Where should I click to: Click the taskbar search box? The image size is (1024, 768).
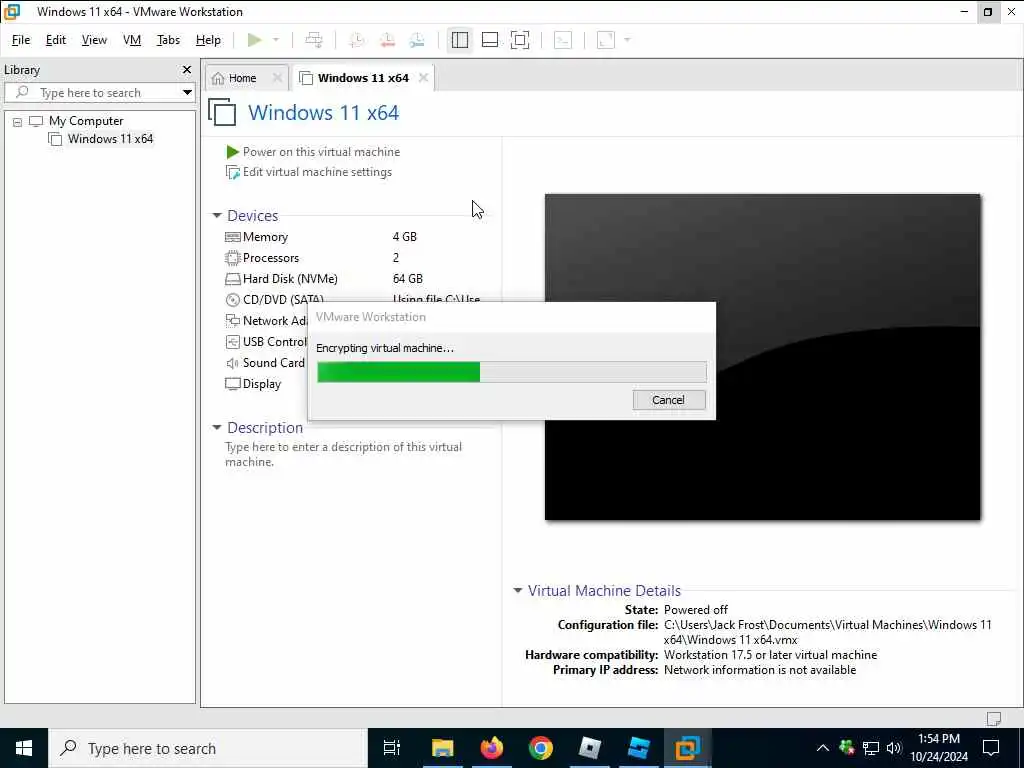click(208, 748)
